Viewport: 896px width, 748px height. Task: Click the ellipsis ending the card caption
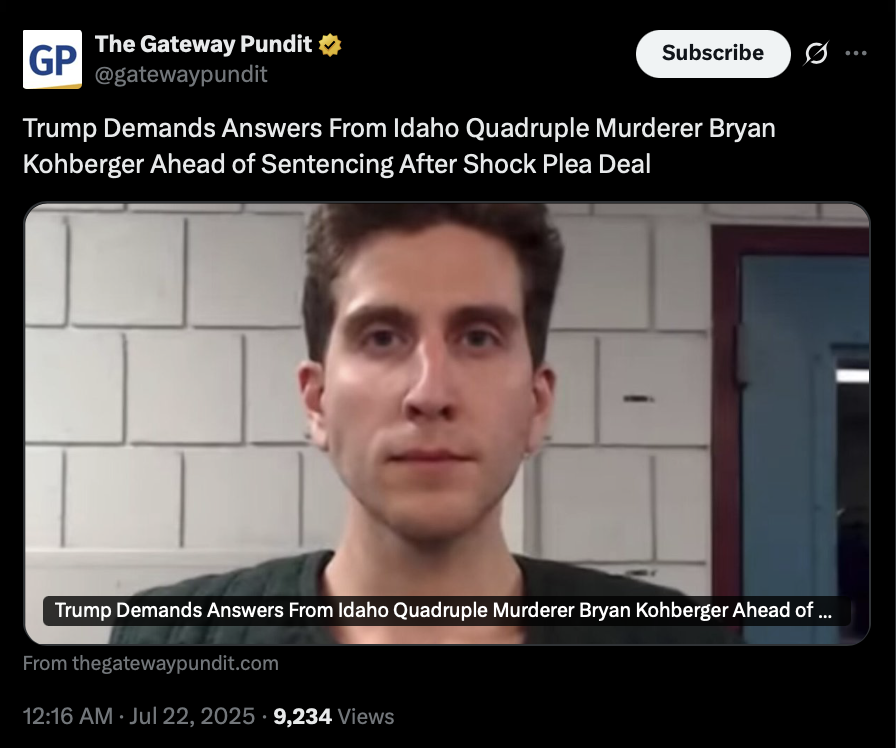pyautogui.click(x=825, y=611)
